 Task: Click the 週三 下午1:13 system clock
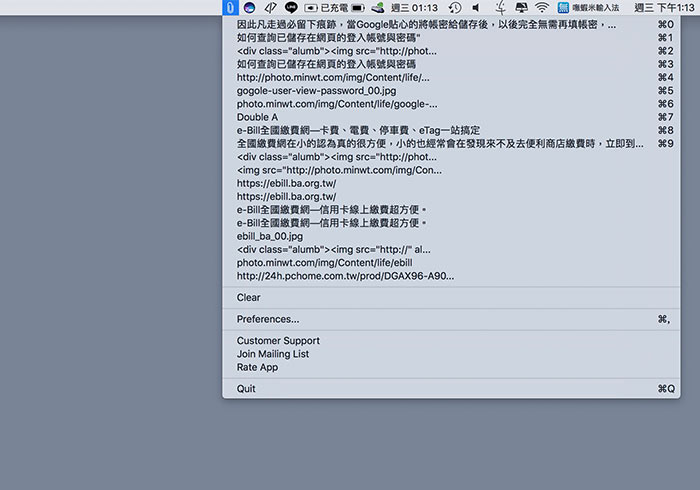tap(664, 8)
